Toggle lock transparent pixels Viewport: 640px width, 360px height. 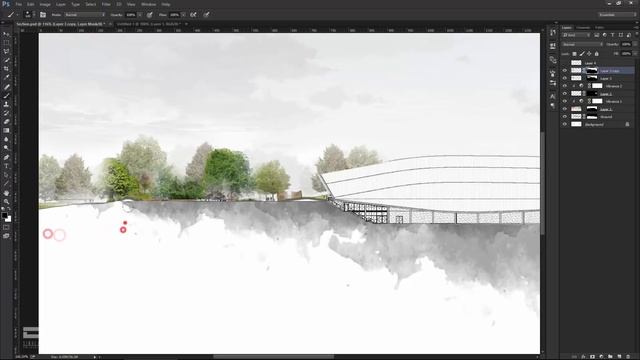point(574,54)
